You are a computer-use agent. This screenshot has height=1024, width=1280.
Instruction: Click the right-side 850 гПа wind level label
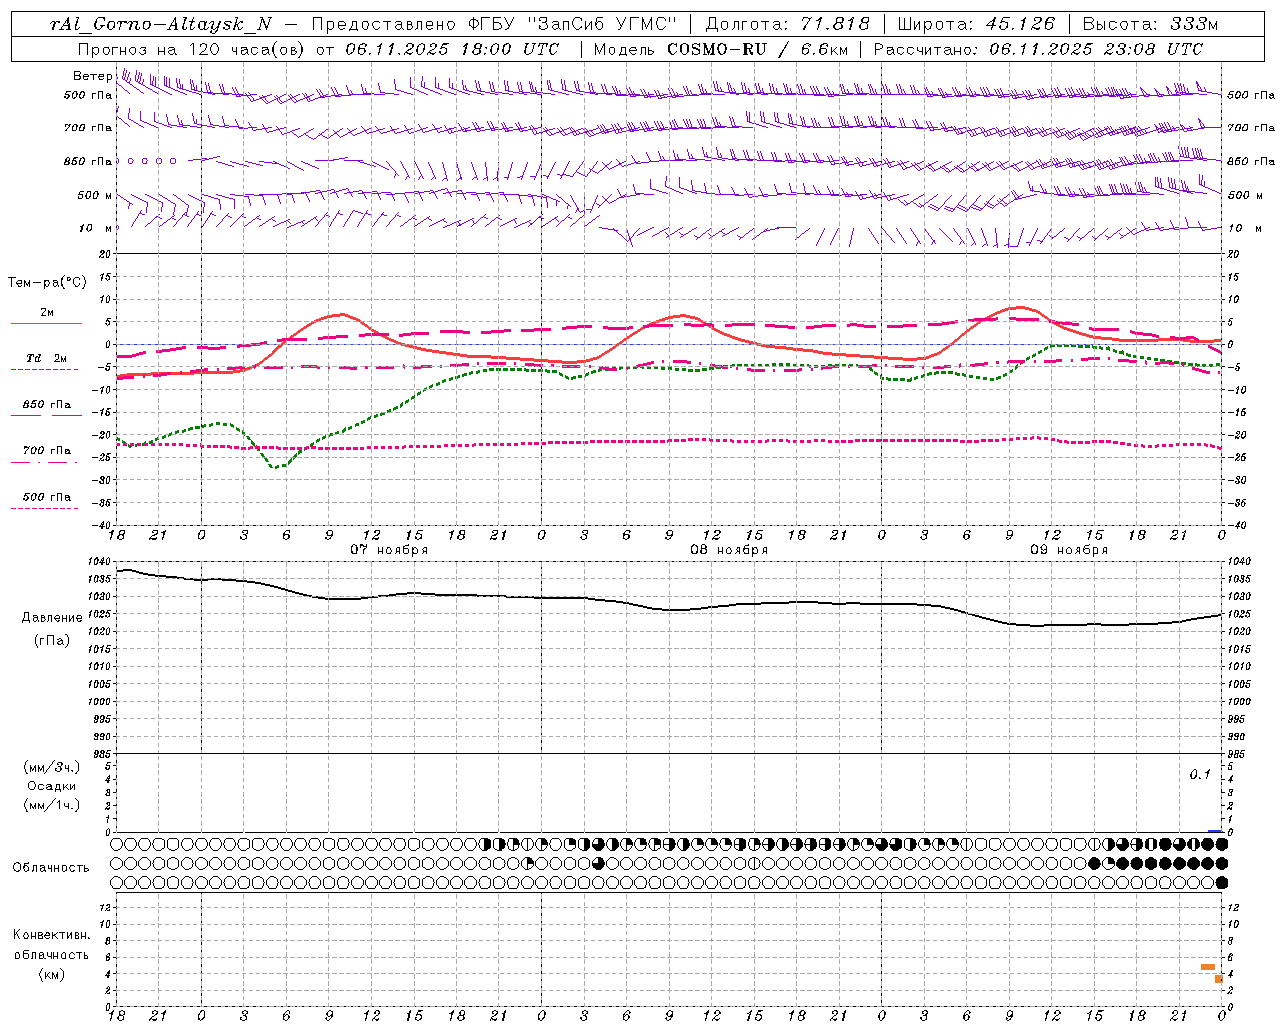1251,161
